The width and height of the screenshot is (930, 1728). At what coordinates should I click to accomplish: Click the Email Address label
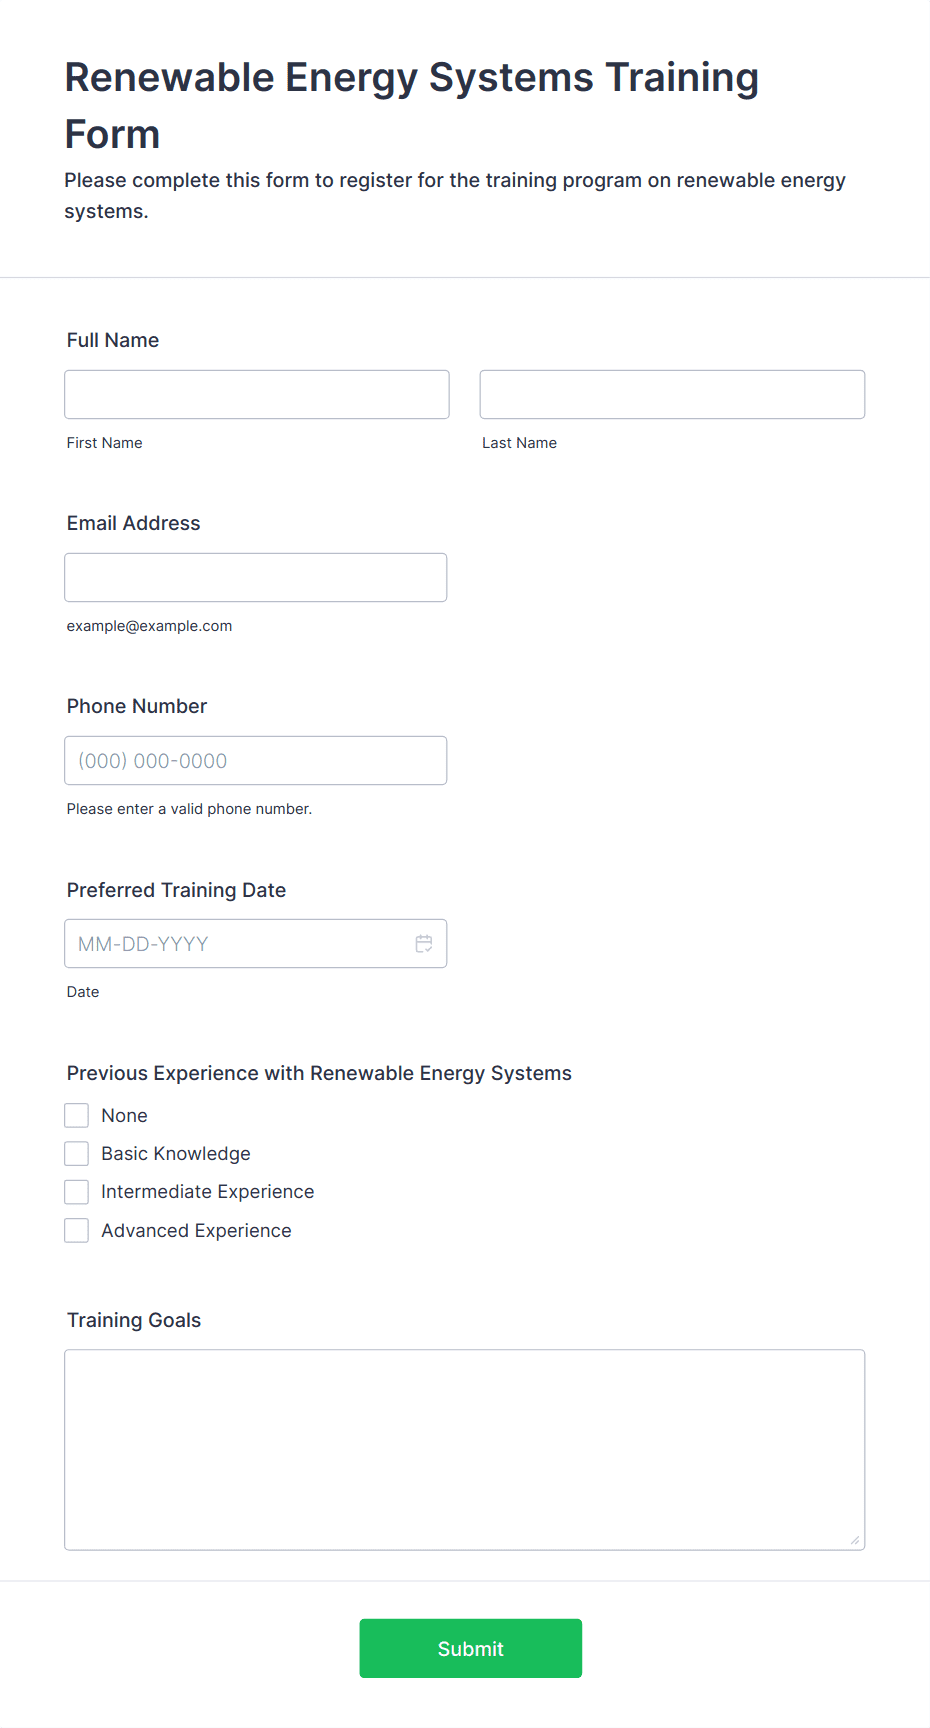click(133, 523)
